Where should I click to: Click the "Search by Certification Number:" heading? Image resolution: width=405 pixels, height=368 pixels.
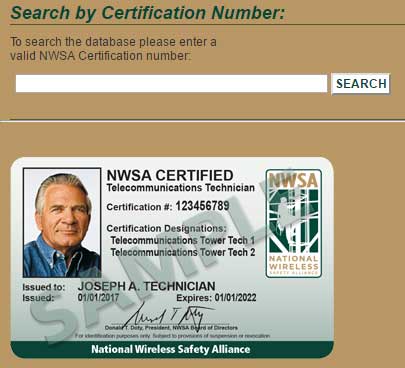tap(148, 13)
